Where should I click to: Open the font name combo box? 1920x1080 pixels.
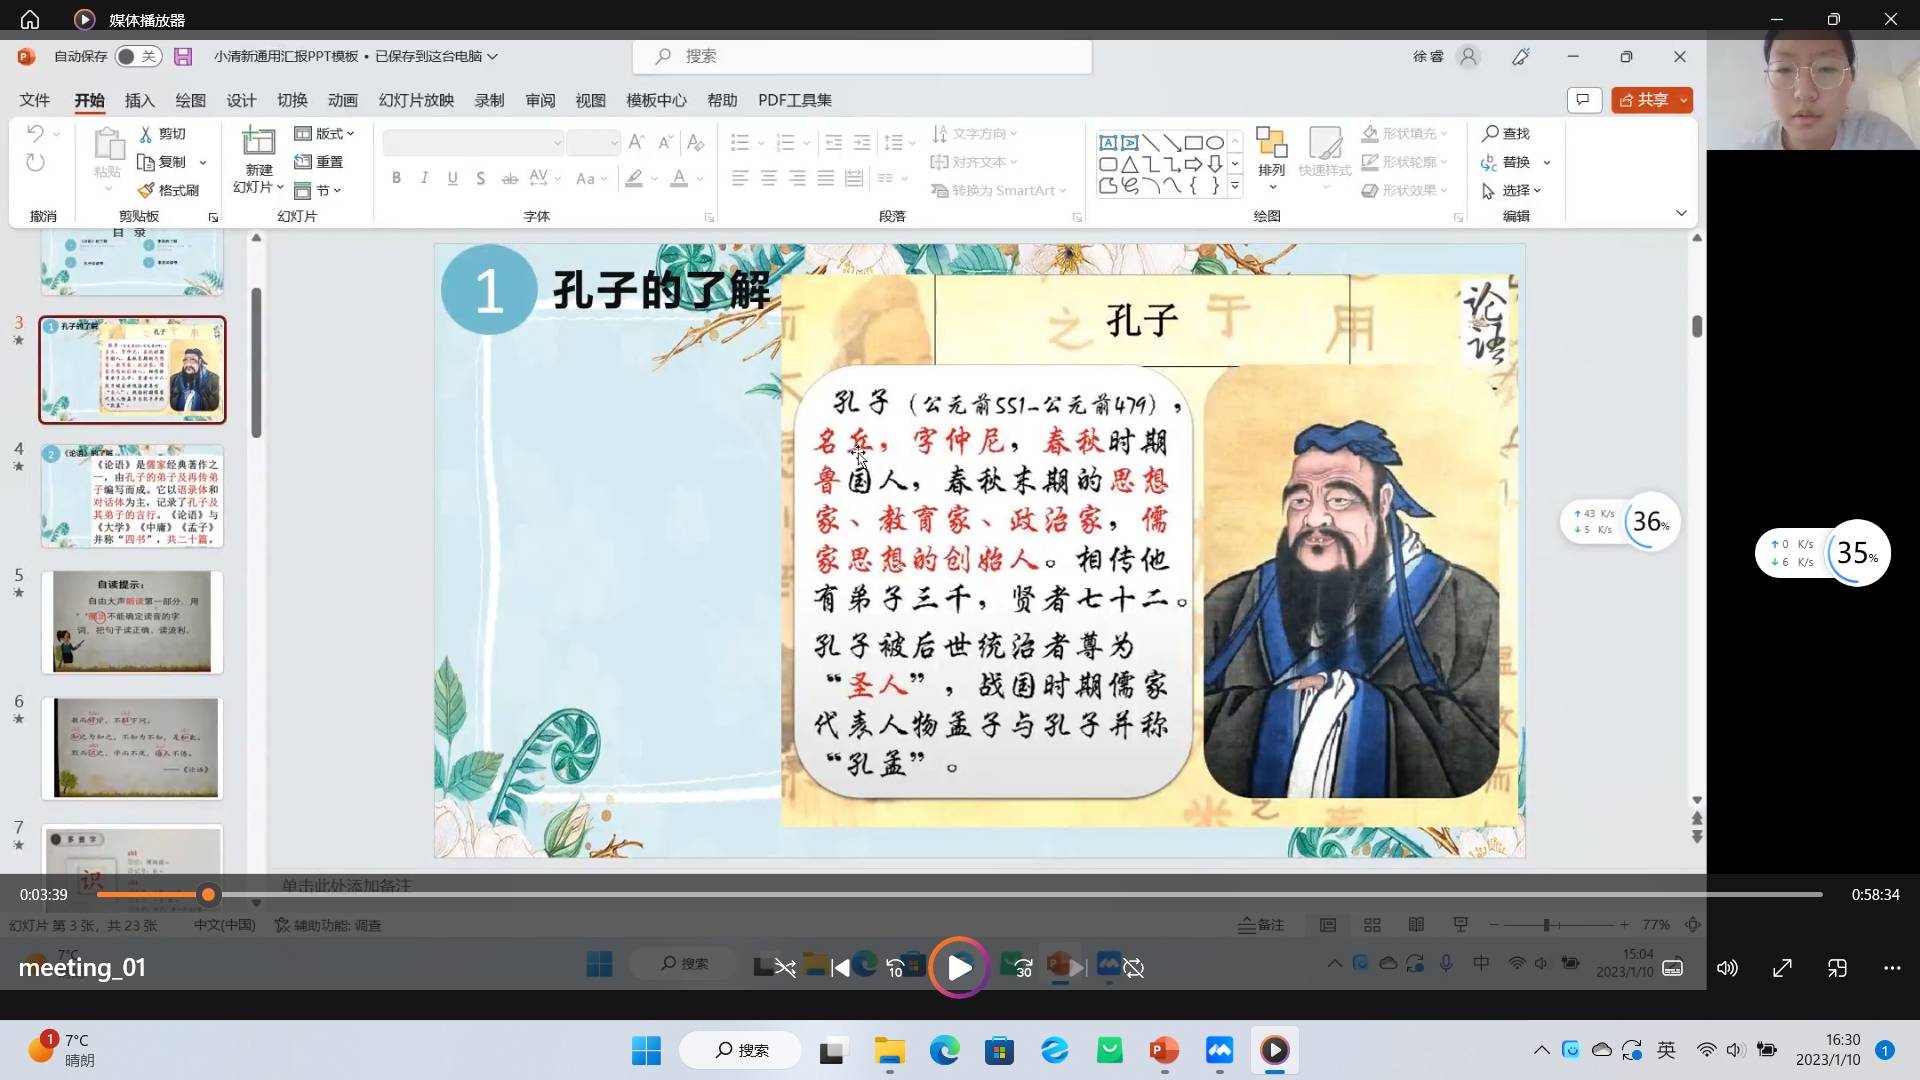(474, 143)
